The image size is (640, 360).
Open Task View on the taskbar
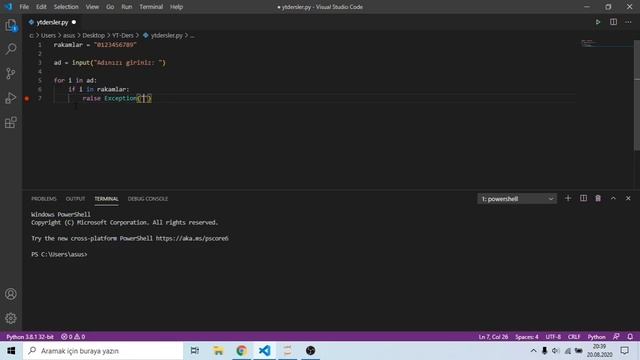[x=195, y=351]
